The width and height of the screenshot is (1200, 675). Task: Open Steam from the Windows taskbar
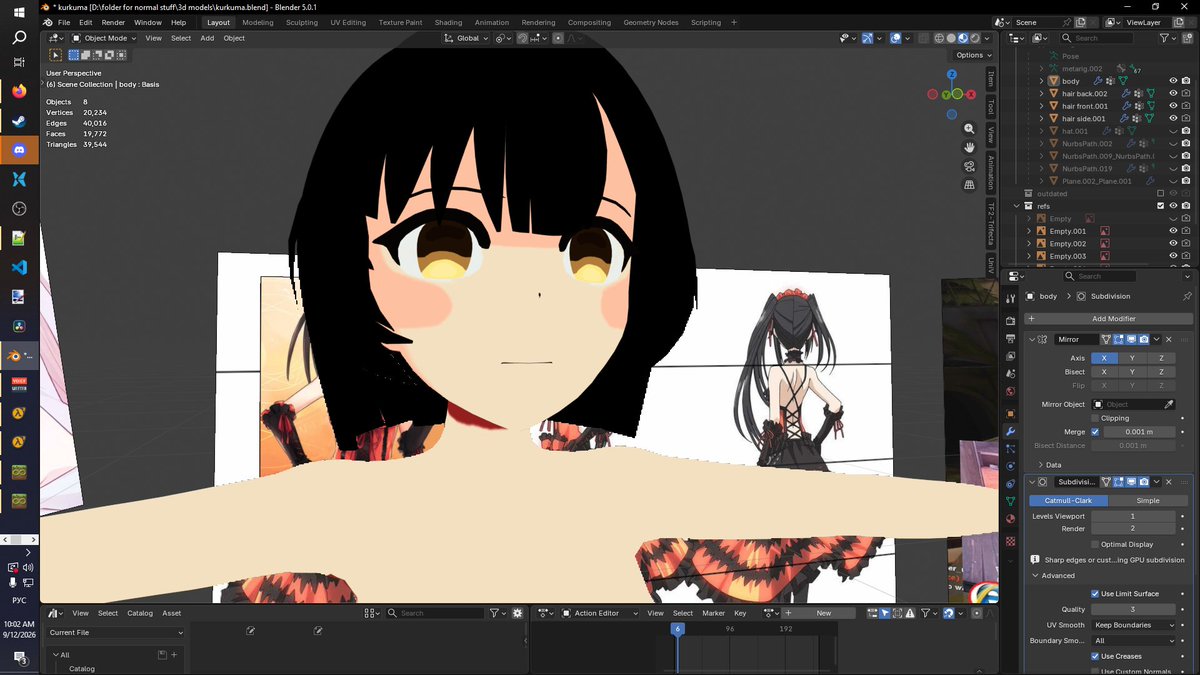click(x=18, y=120)
